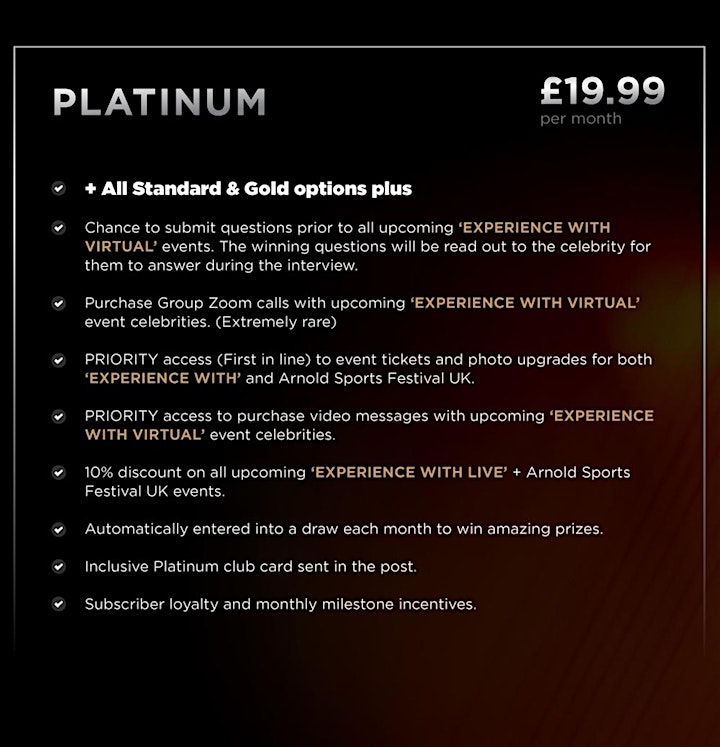Click checkmark beside All Standard & Gold options
The image size is (720, 747).
point(59,189)
